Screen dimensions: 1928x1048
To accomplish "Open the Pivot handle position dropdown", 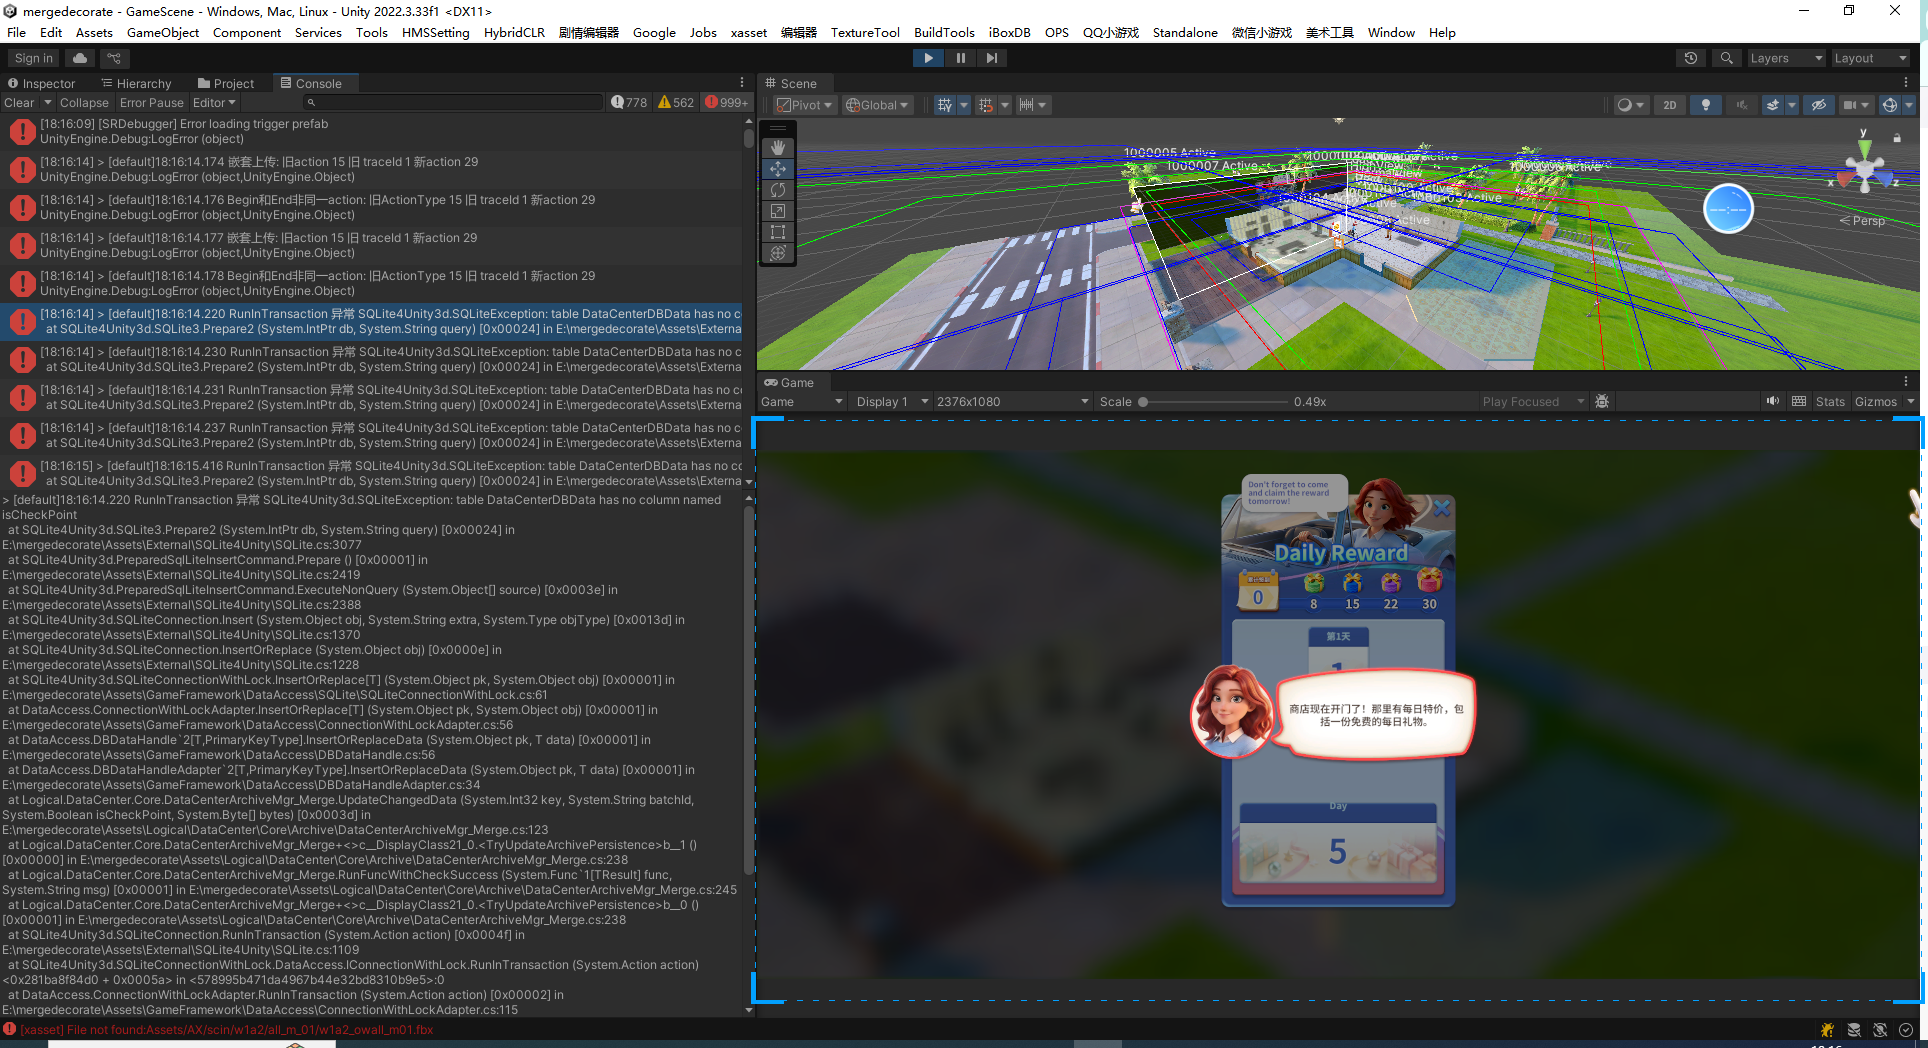I will pos(804,105).
